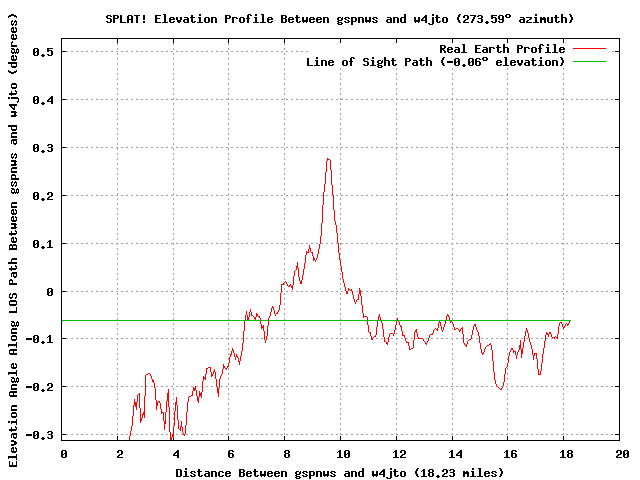The width and height of the screenshot is (640, 480).
Task: Click the x-axis tick value 2
Action: 120,454
